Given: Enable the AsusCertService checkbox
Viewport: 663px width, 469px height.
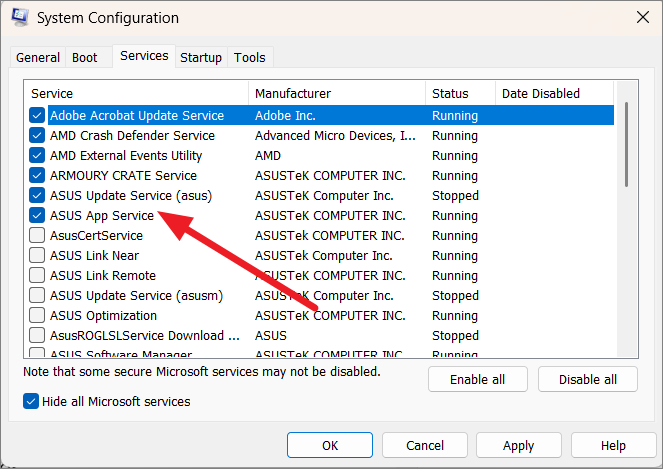Looking at the screenshot, I should pos(37,235).
